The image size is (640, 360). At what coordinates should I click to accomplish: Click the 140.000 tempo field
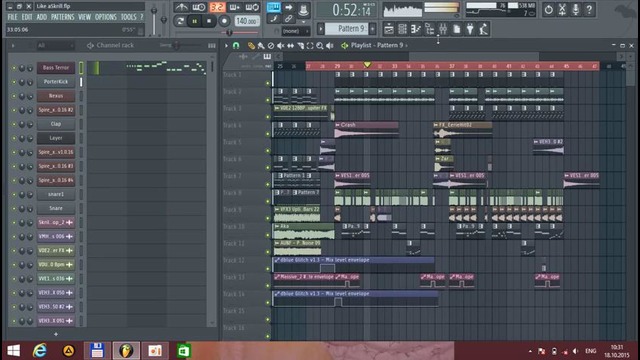pyautogui.click(x=247, y=21)
